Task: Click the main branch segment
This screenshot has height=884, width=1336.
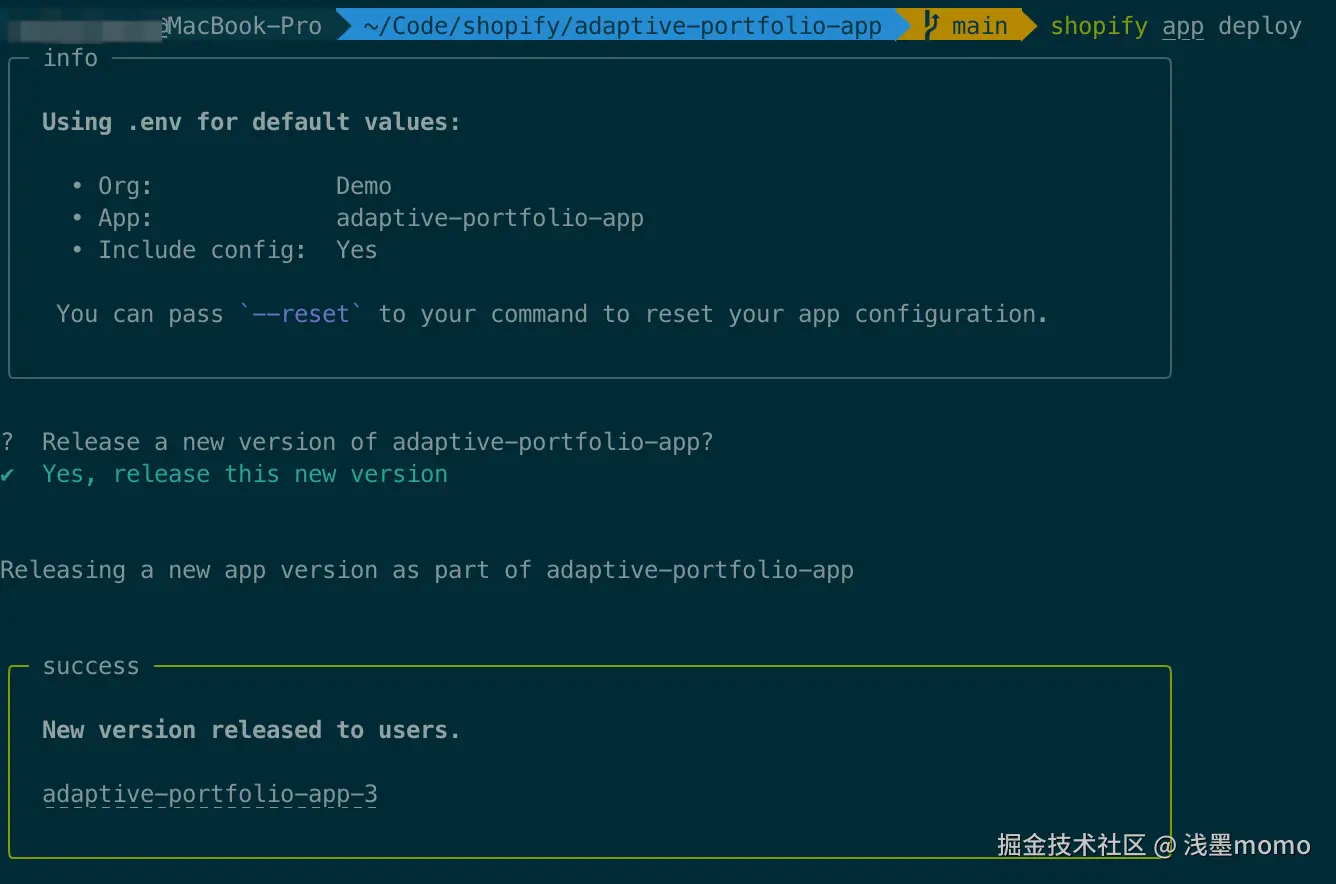Action: pos(966,25)
